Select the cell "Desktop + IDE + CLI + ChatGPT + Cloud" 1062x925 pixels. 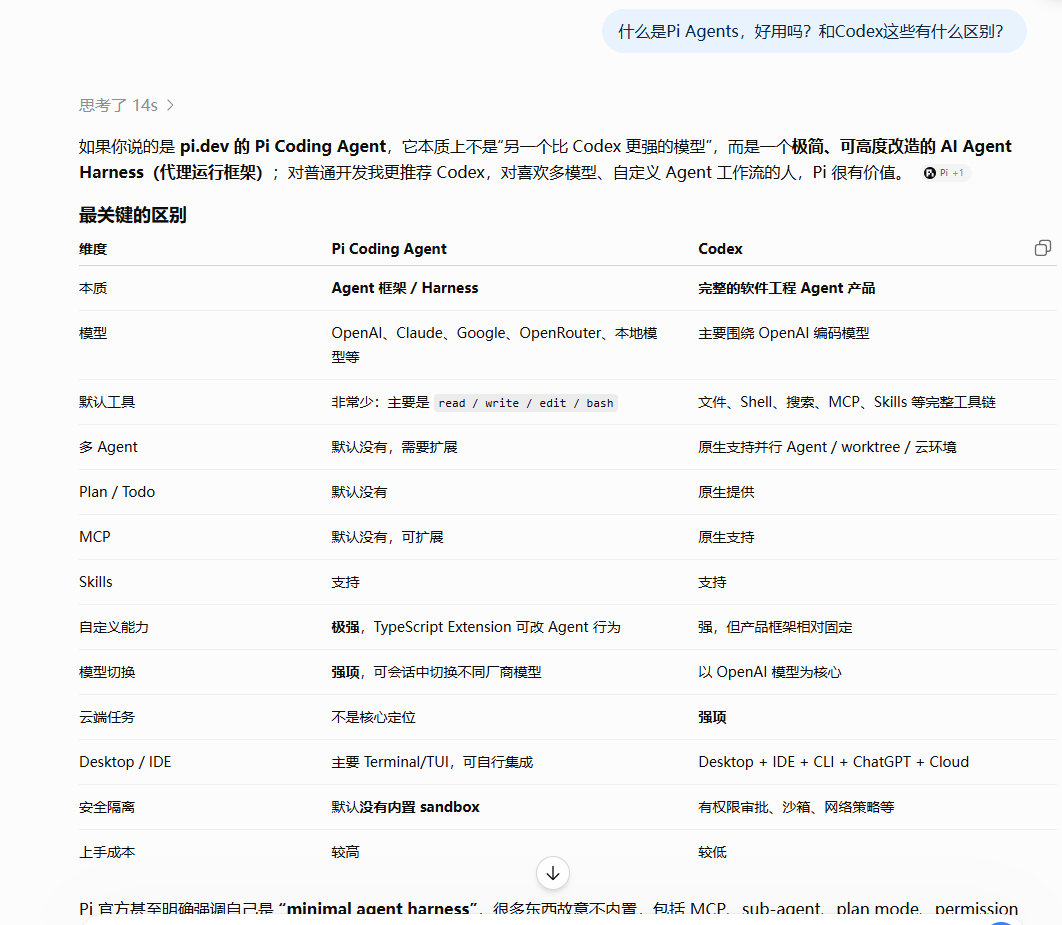tap(833, 762)
